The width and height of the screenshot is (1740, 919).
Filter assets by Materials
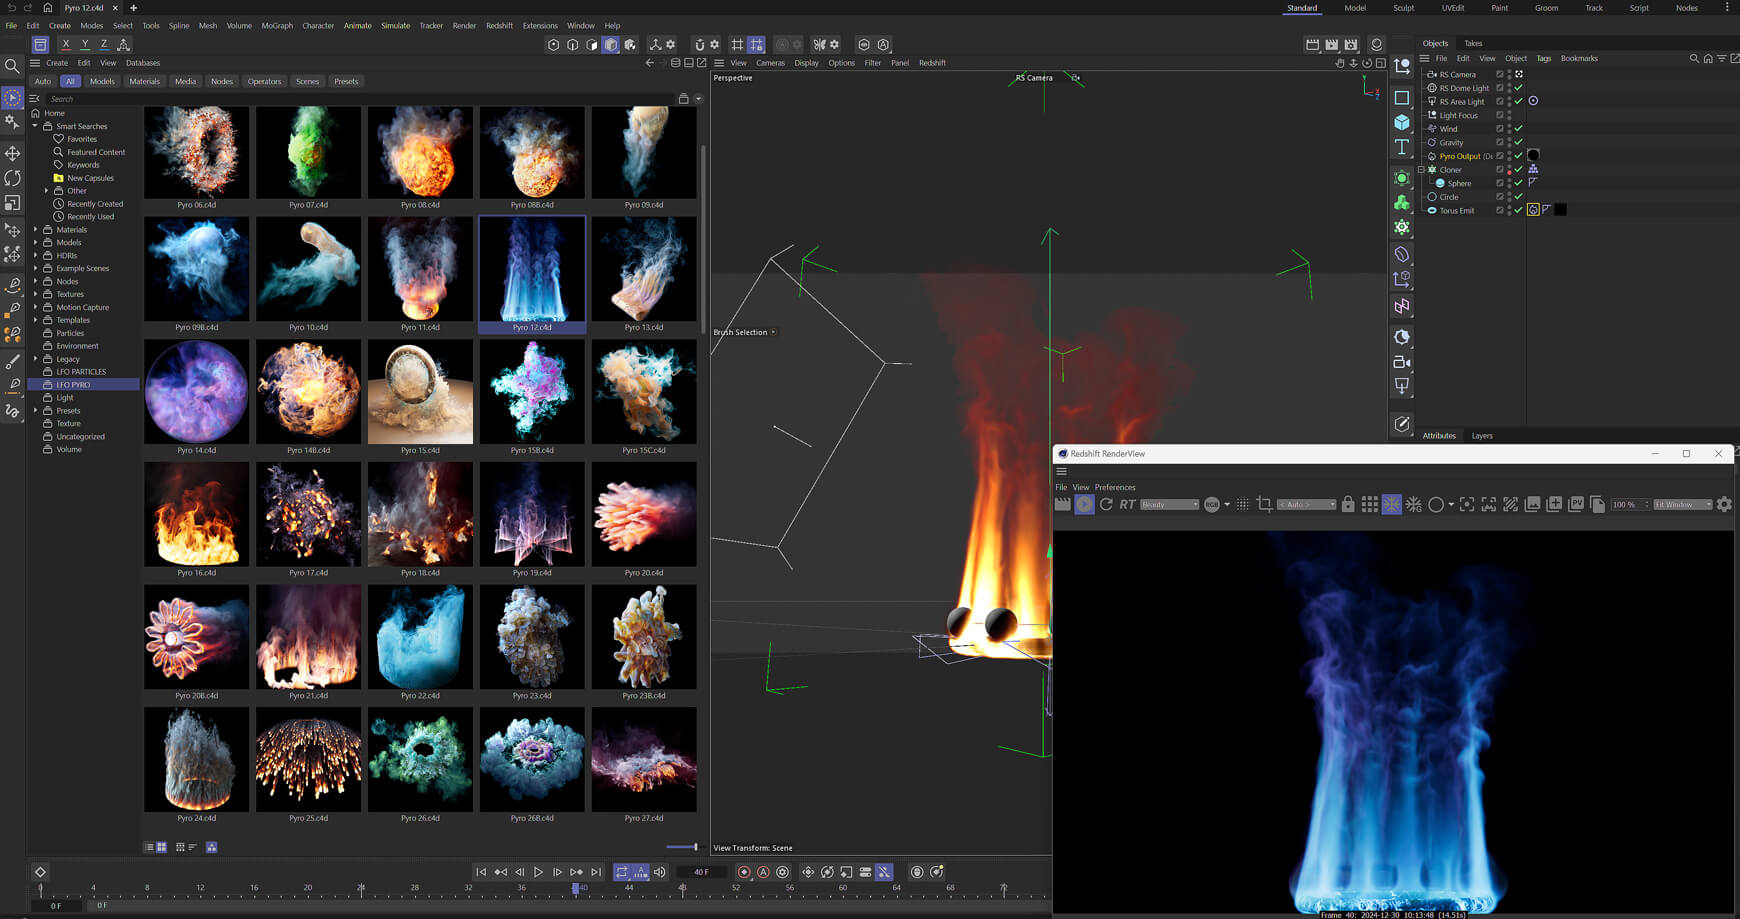144,82
